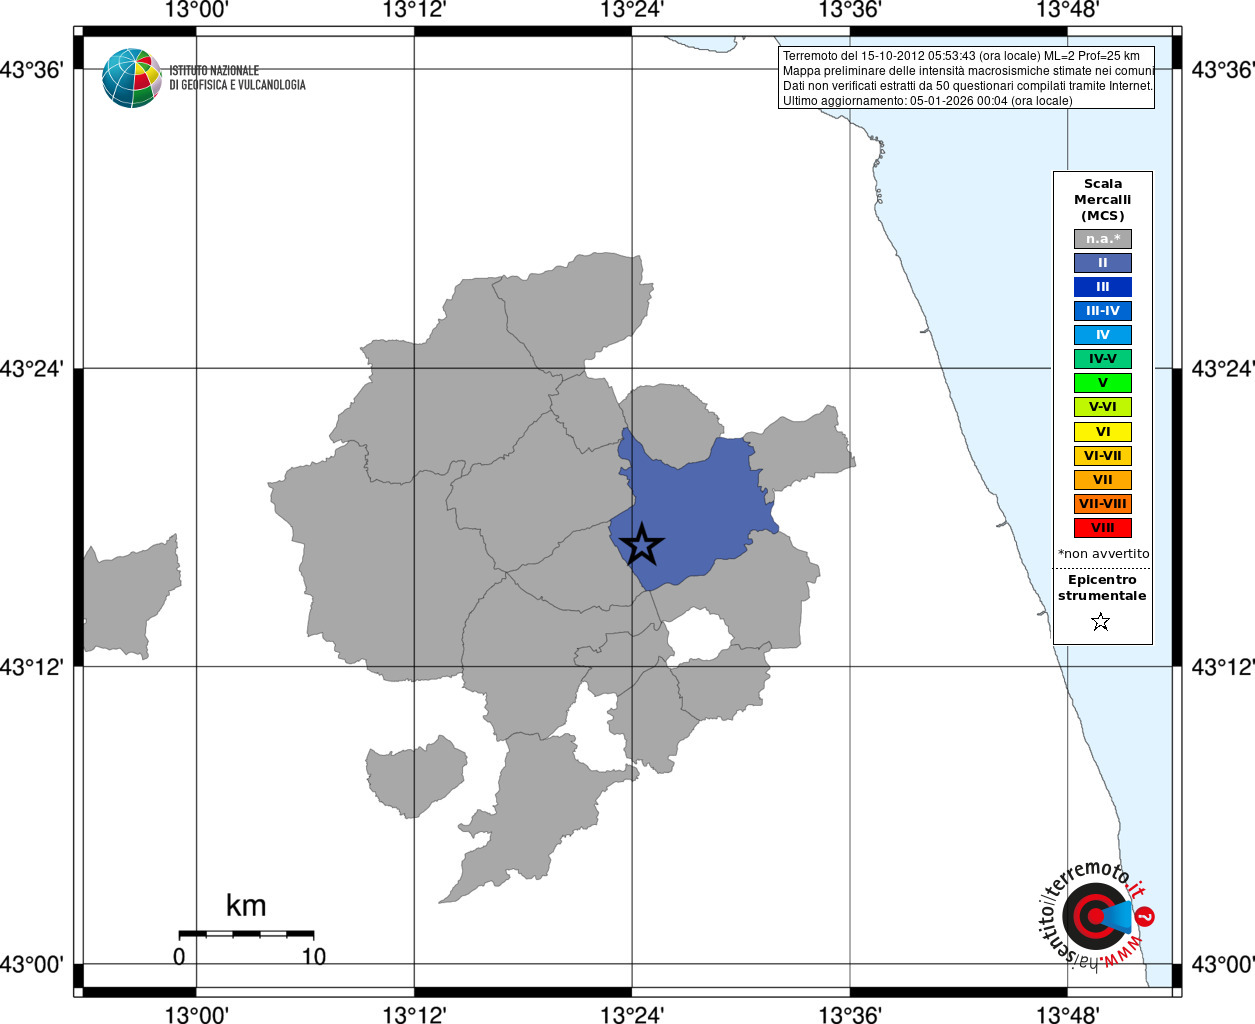Select the orange VII legend swatch
The image size is (1255, 1024).
coord(1103,480)
